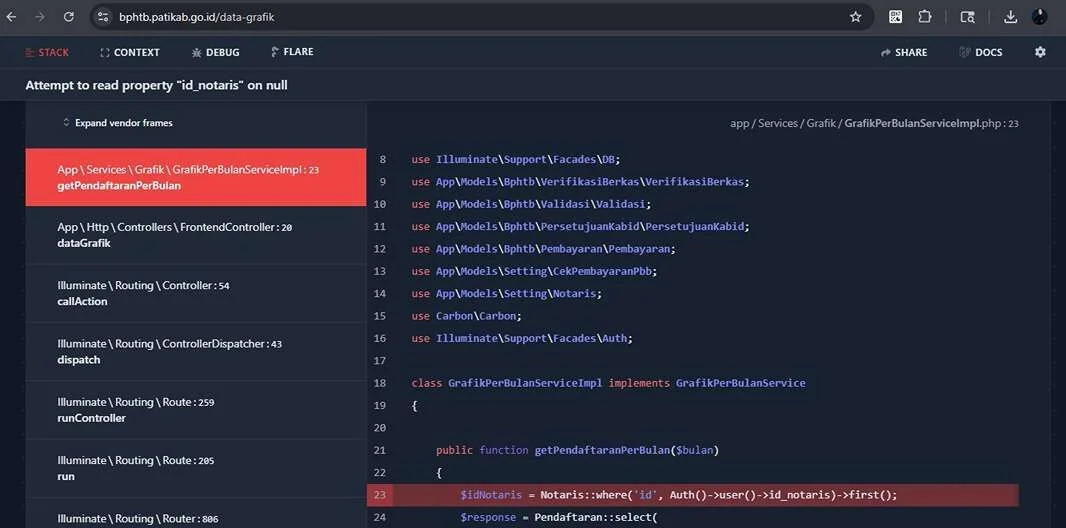
Task: Click line 11 PersetujuanKabid import
Action: point(581,226)
